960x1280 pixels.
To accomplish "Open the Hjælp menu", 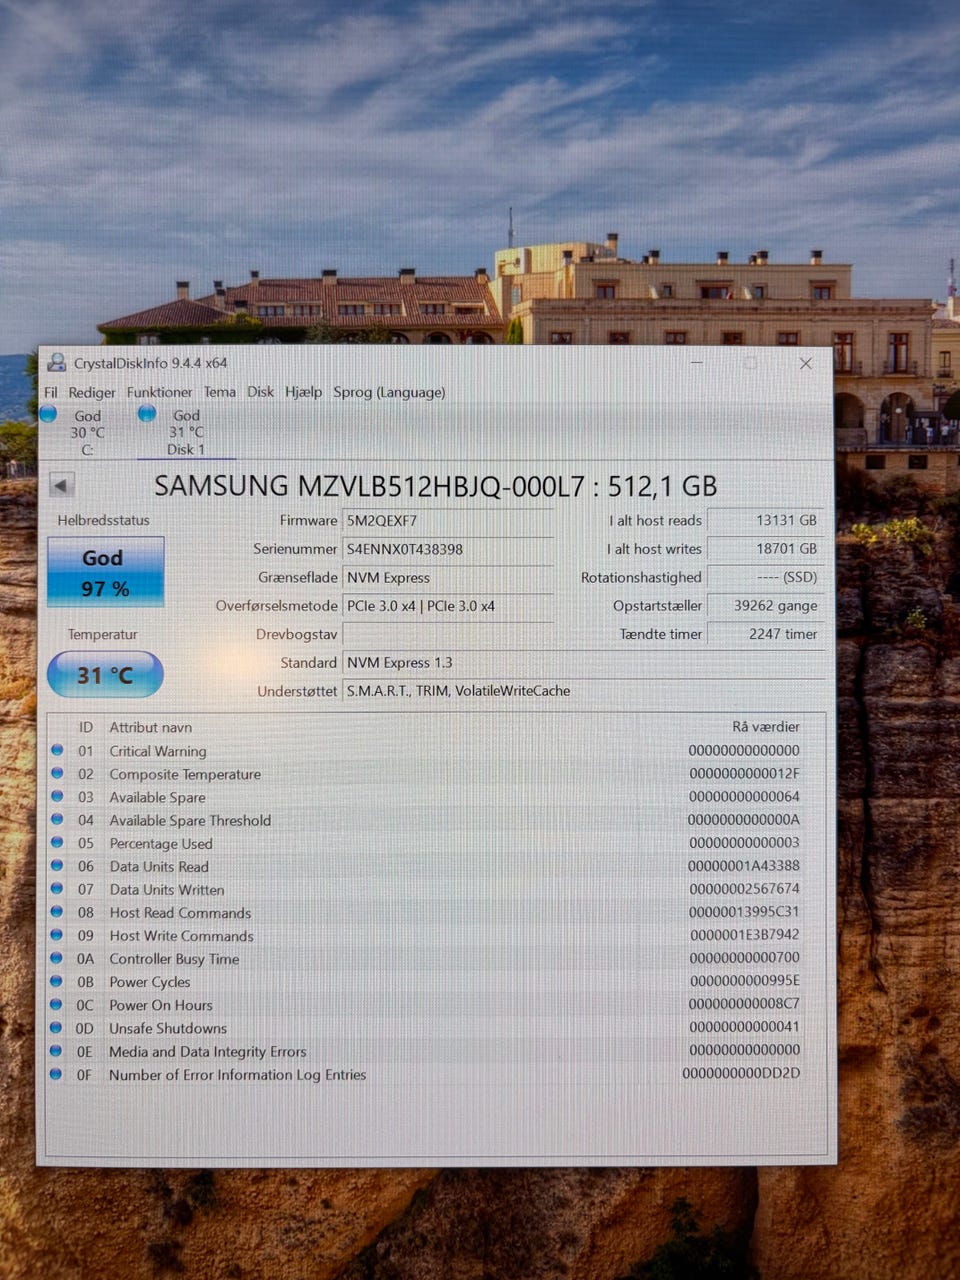I will [303, 392].
